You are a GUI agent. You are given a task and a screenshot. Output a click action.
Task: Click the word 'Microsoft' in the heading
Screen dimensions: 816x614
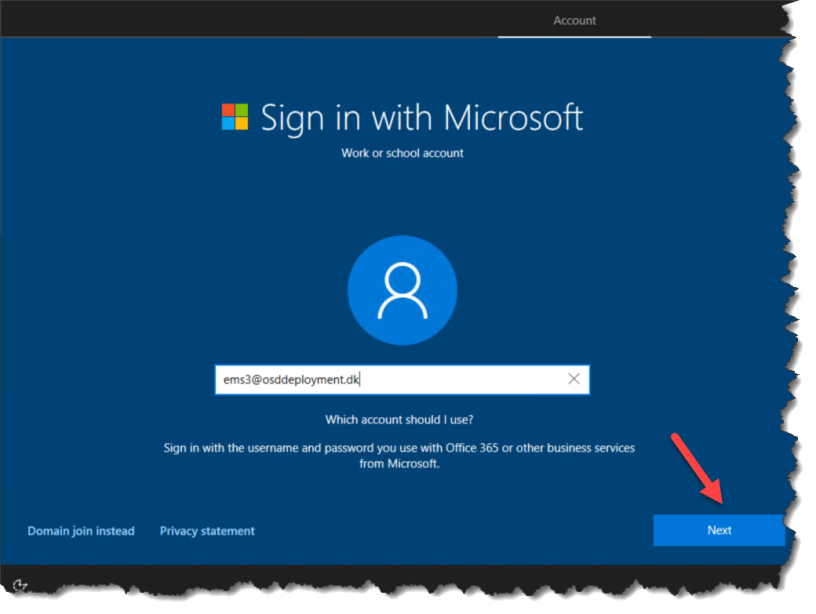513,117
